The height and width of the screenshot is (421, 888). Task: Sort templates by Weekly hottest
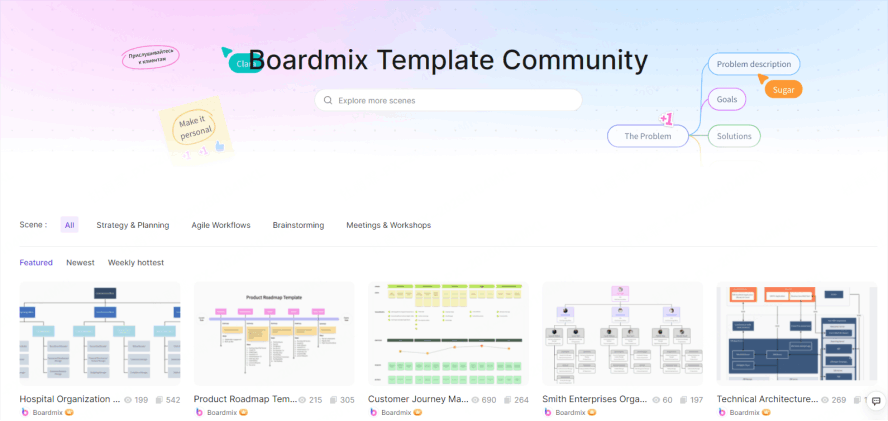pyautogui.click(x=136, y=262)
